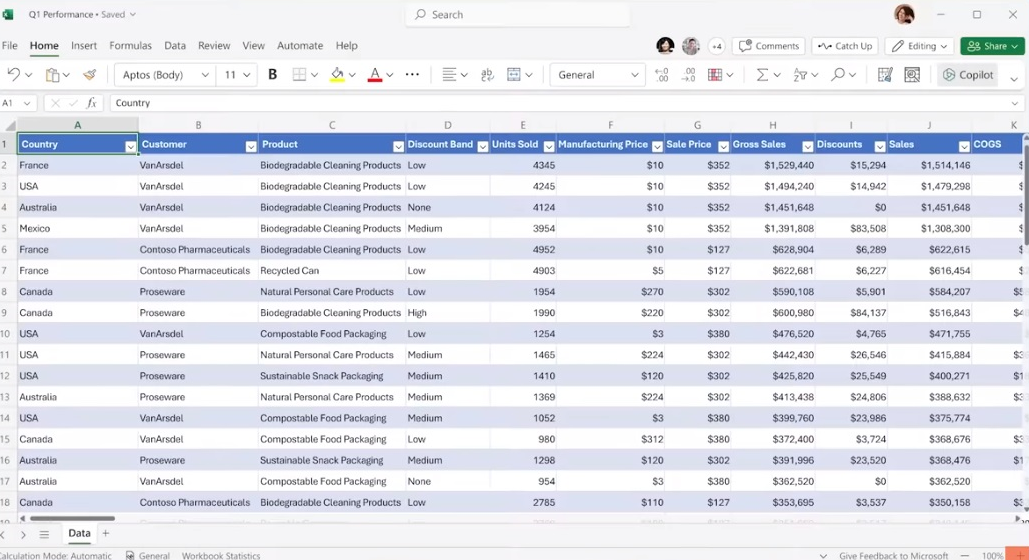The image size is (1029, 560).
Task: Click the Comments button
Action: click(768, 46)
